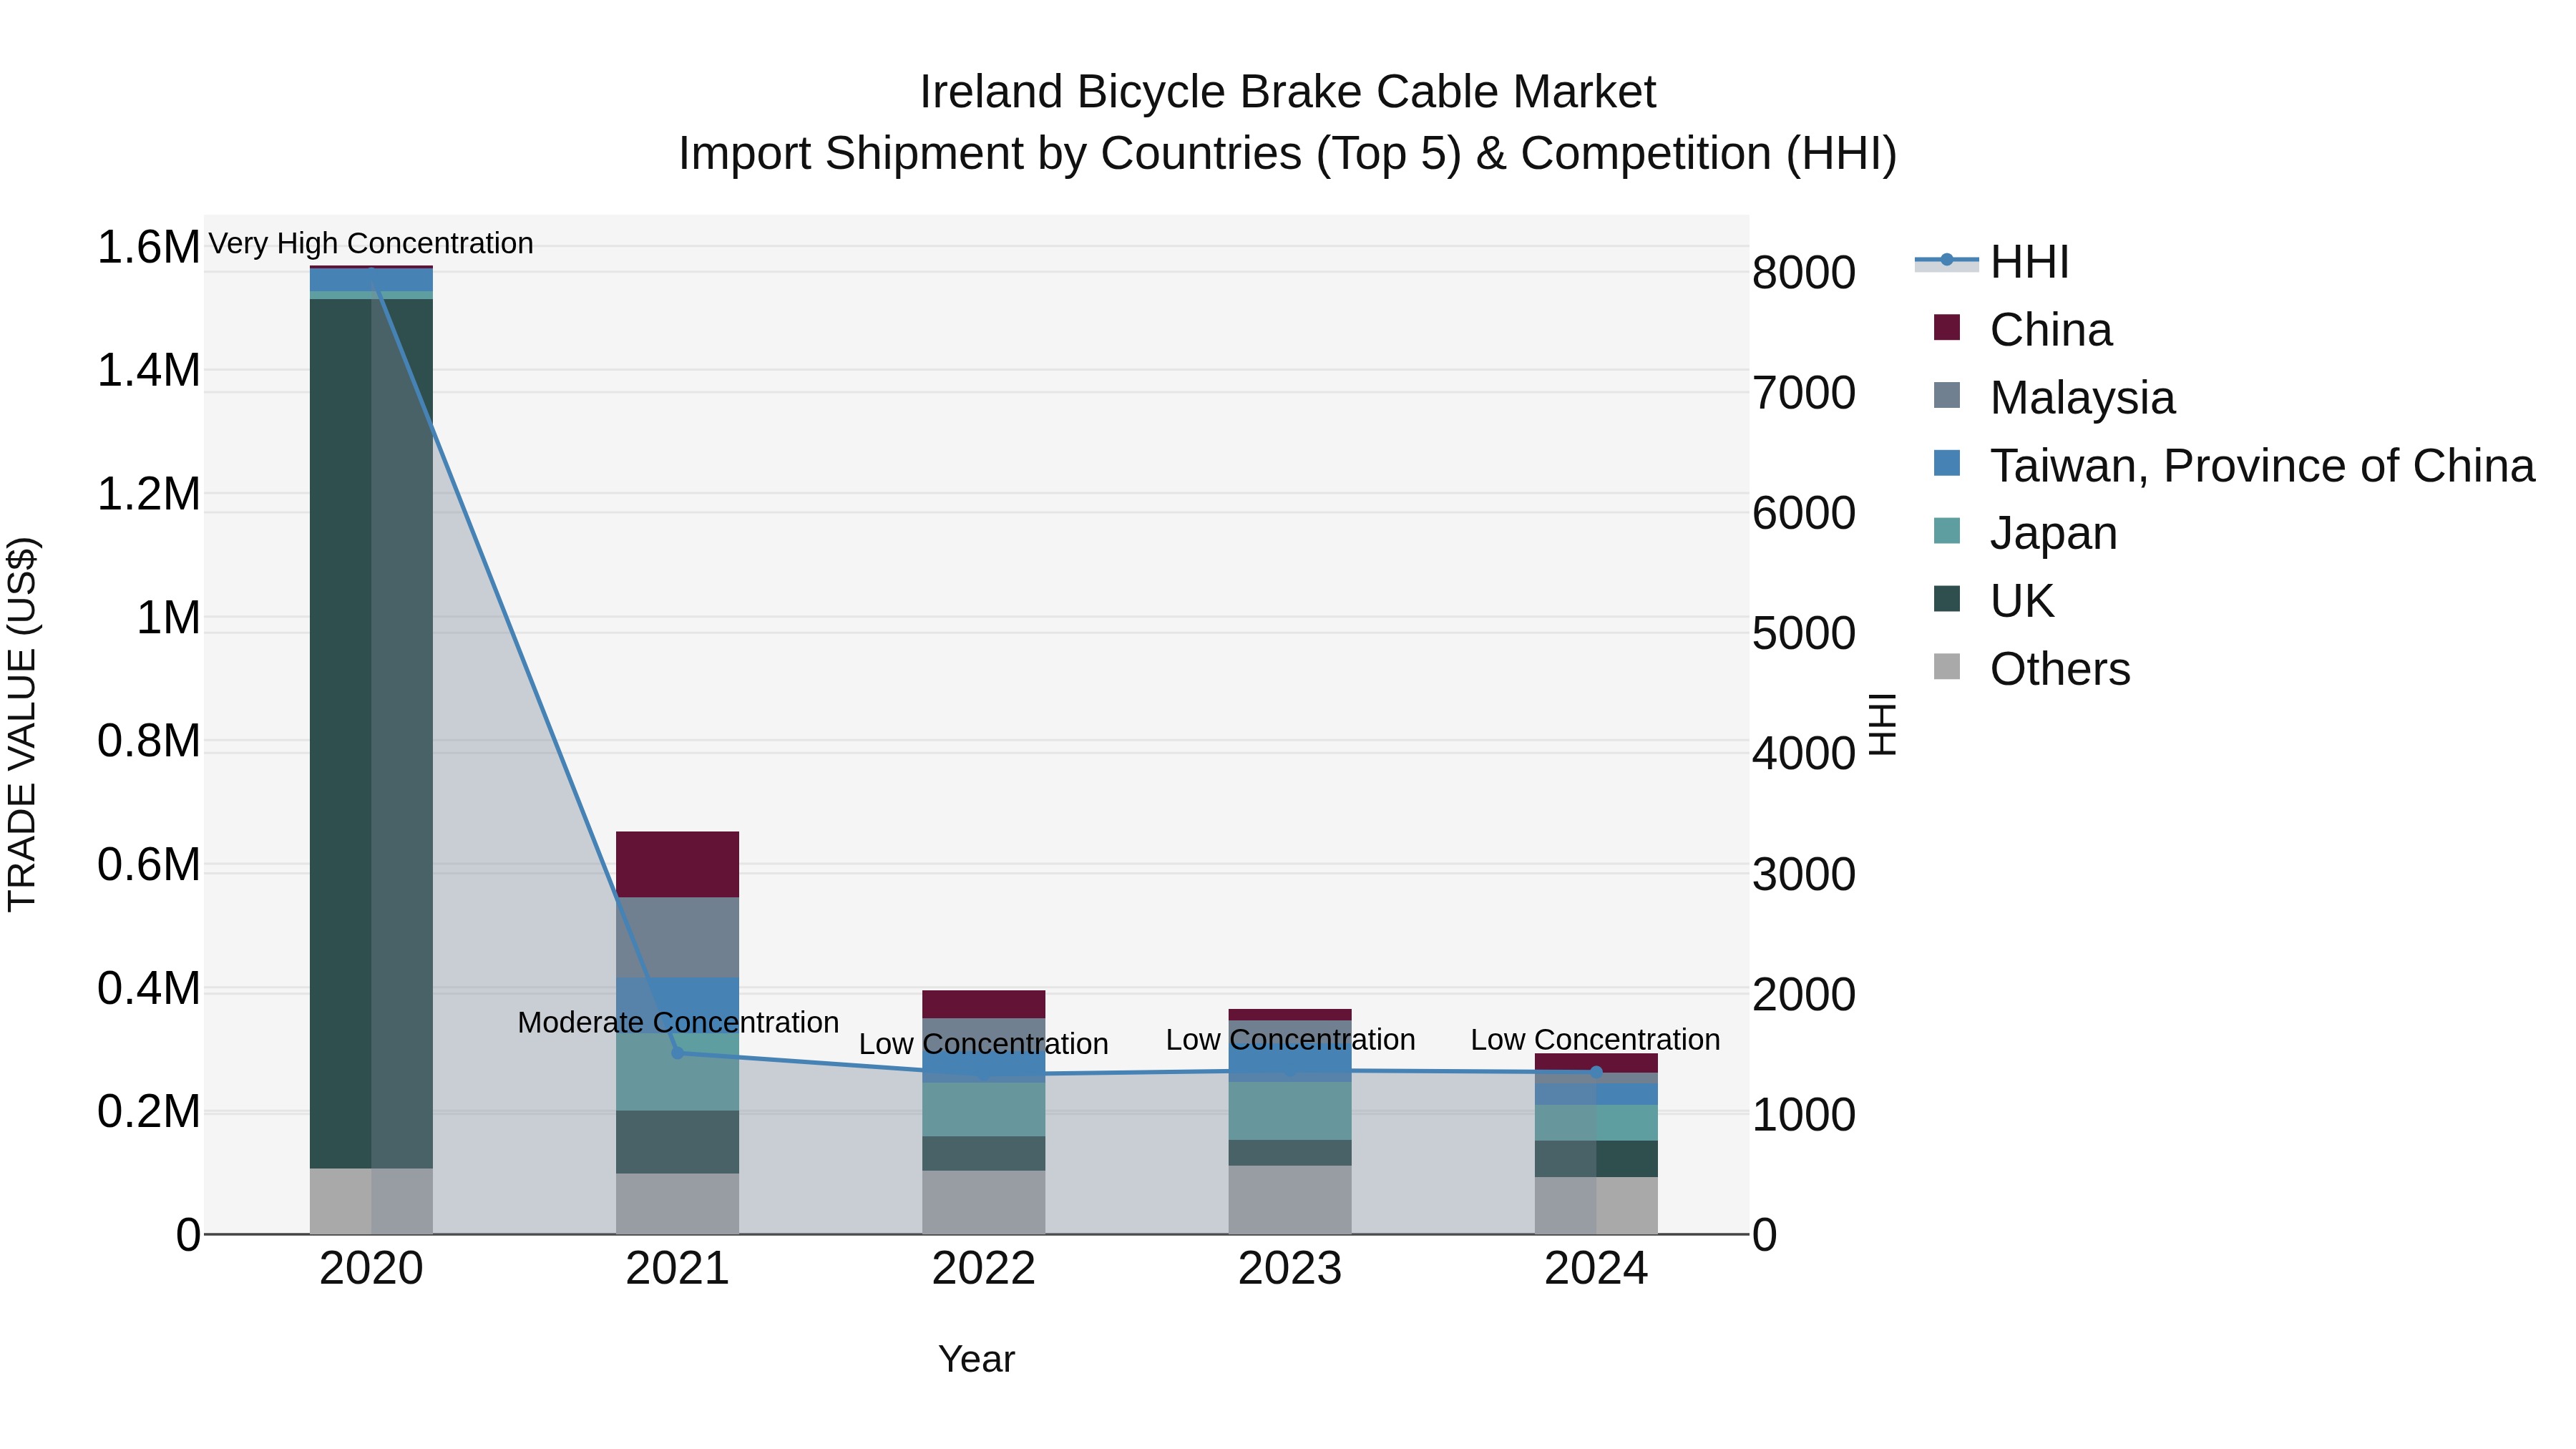Toggle the Japan legend label

(2053, 533)
